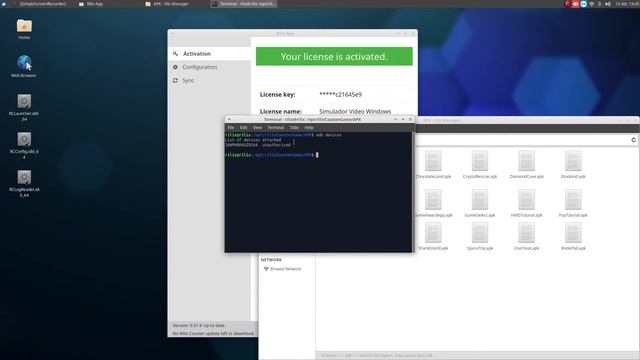
Task: Click the File Manager status bar text
Action: [x=376, y=356]
